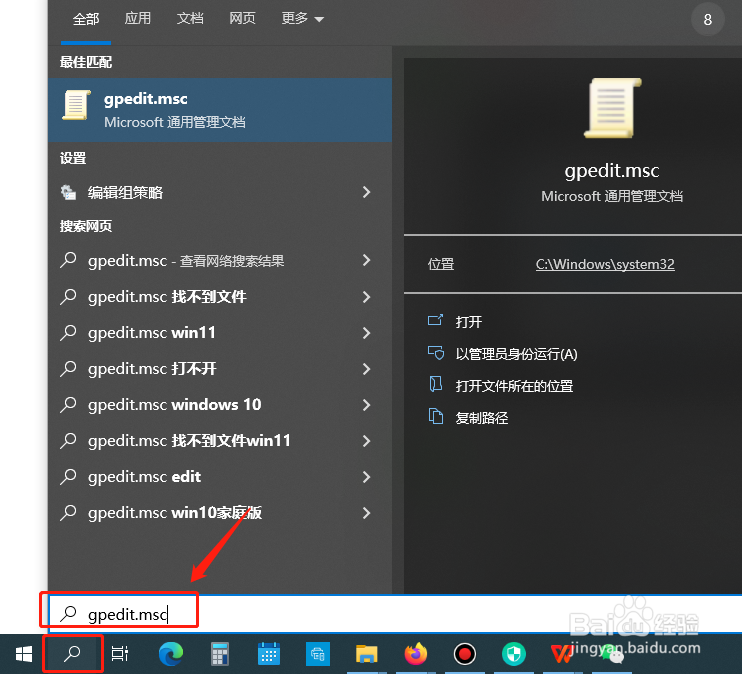The image size is (742, 674).
Task: Open the 编辑组策略 setting result
Action: coord(220,192)
